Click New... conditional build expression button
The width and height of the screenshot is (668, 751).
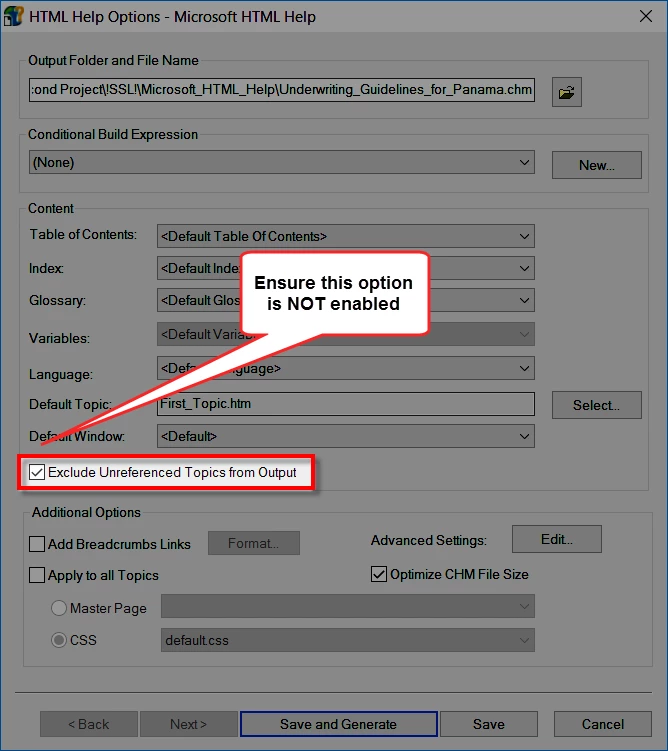coord(597,165)
